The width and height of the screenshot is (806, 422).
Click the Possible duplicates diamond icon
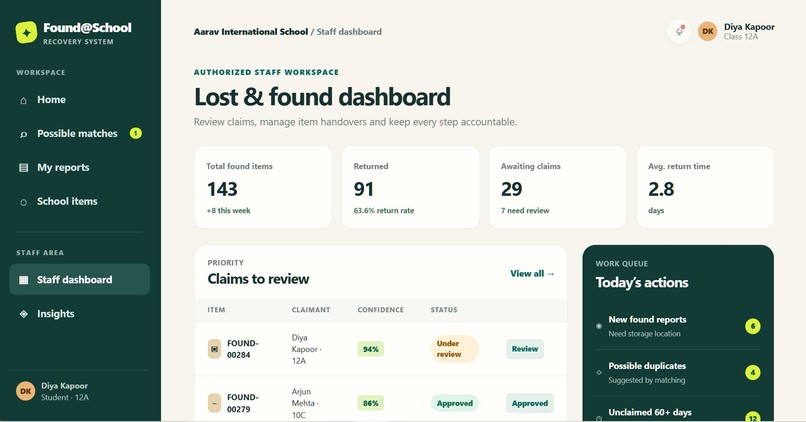click(x=599, y=373)
